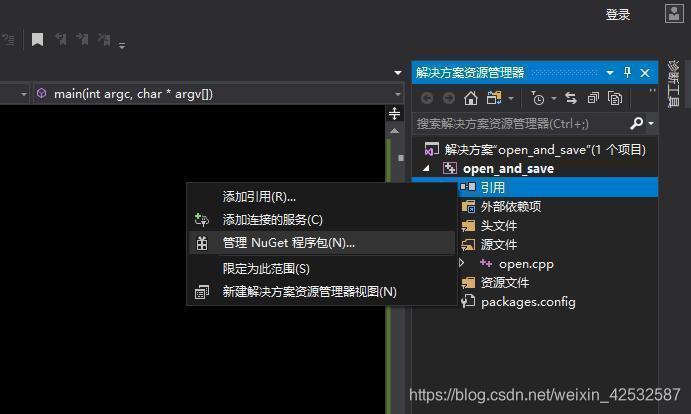The image size is (691, 414).
Task: Open switch views dropdown arrow
Action: pos(511,98)
